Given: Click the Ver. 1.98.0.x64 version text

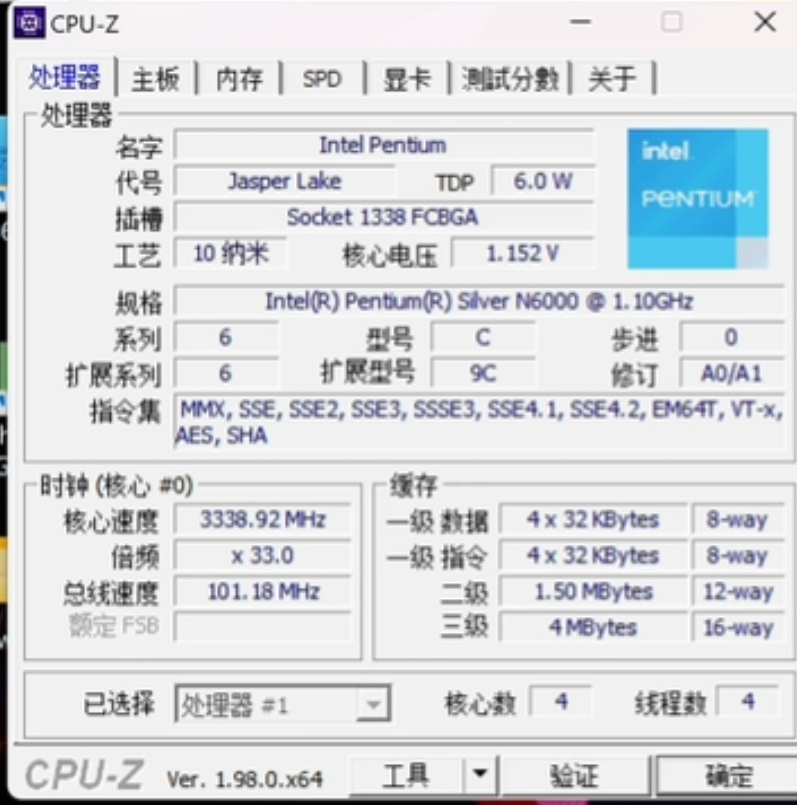Looking at the screenshot, I should tap(245, 779).
